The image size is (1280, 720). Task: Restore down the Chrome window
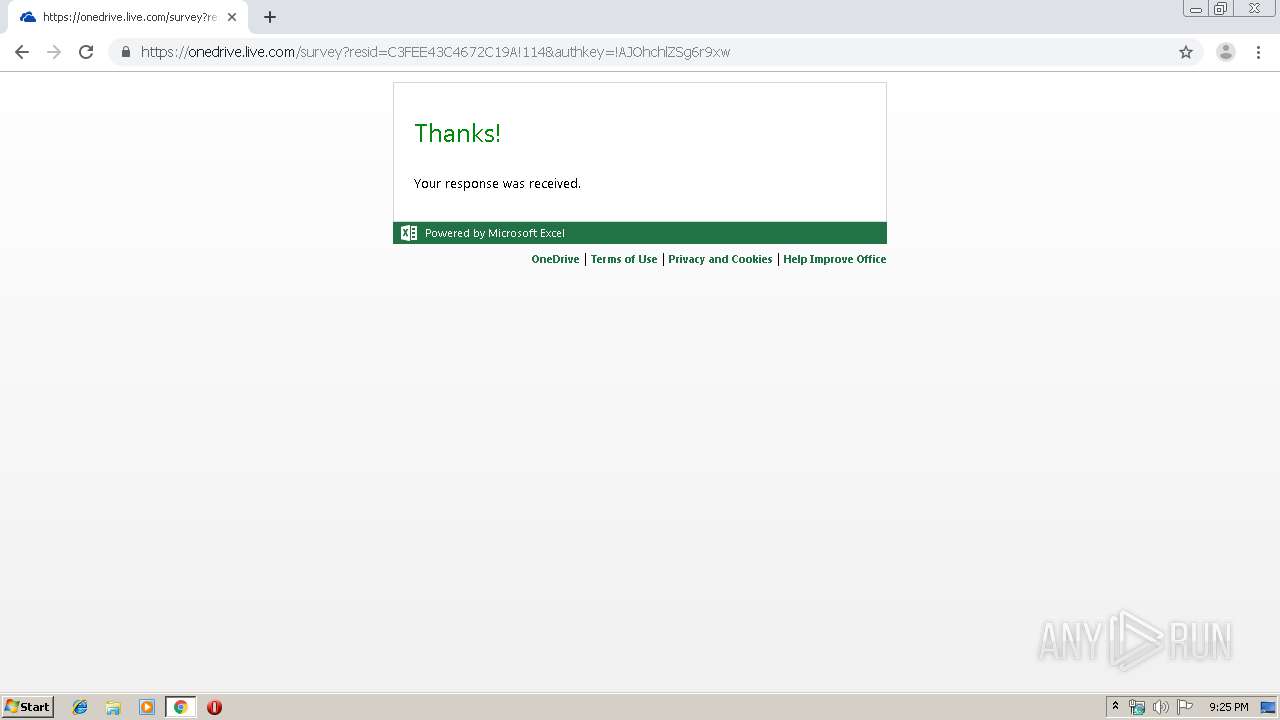(1221, 9)
